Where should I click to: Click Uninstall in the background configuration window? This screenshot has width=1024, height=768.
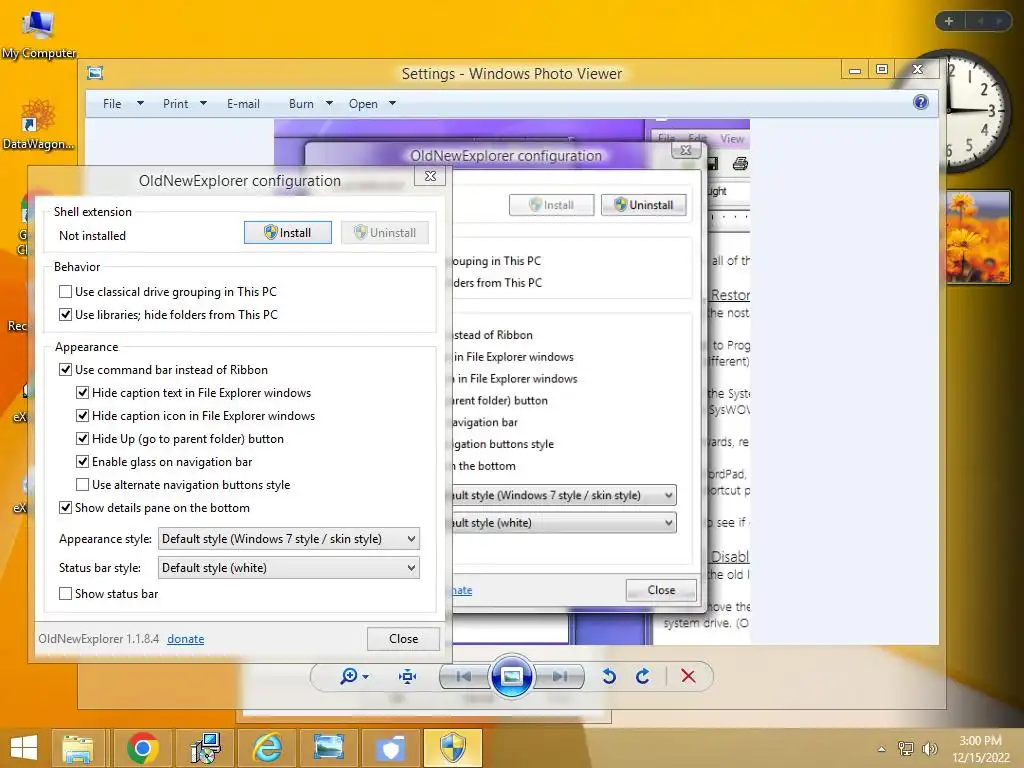click(643, 204)
